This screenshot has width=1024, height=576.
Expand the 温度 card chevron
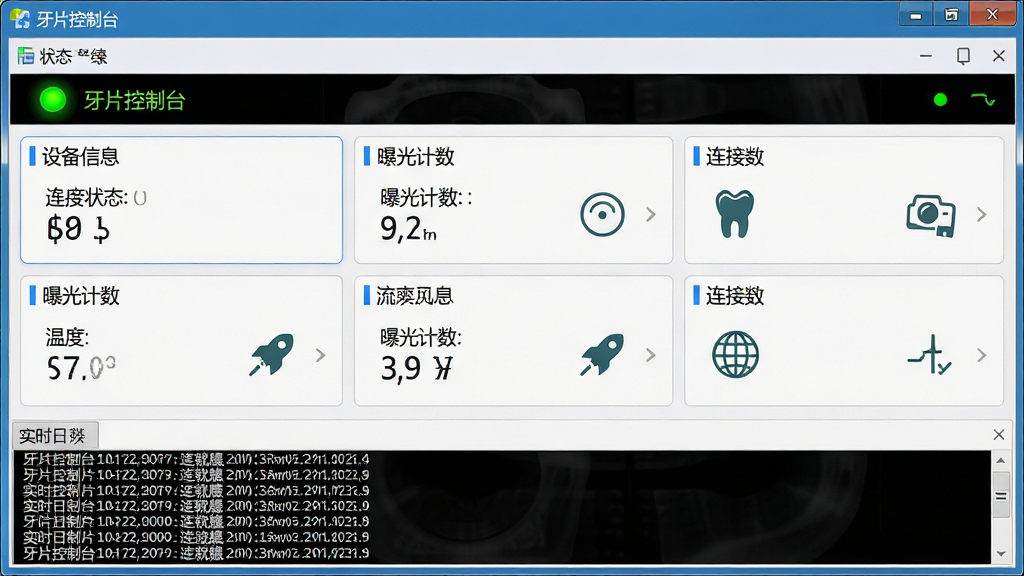(320, 355)
